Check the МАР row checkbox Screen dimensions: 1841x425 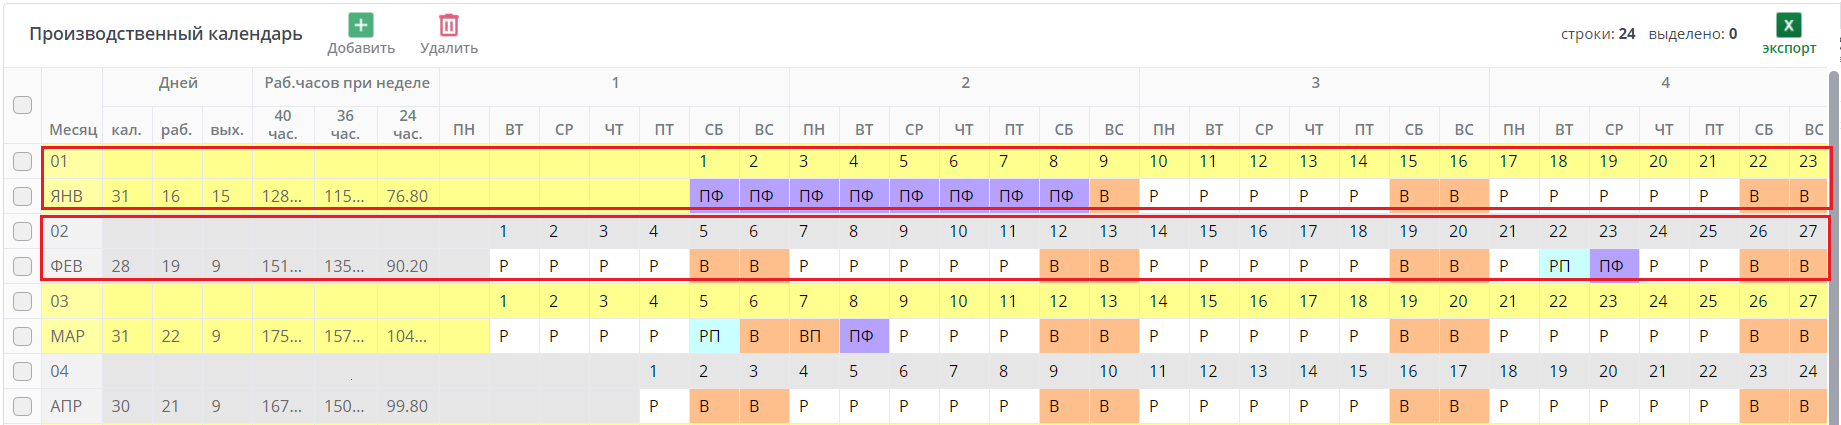[22, 336]
